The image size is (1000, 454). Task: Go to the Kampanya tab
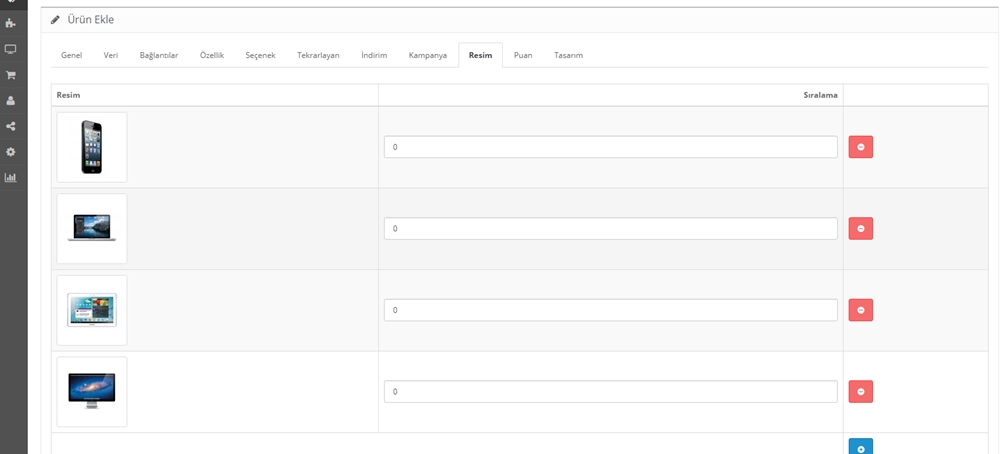[x=427, y=55]
